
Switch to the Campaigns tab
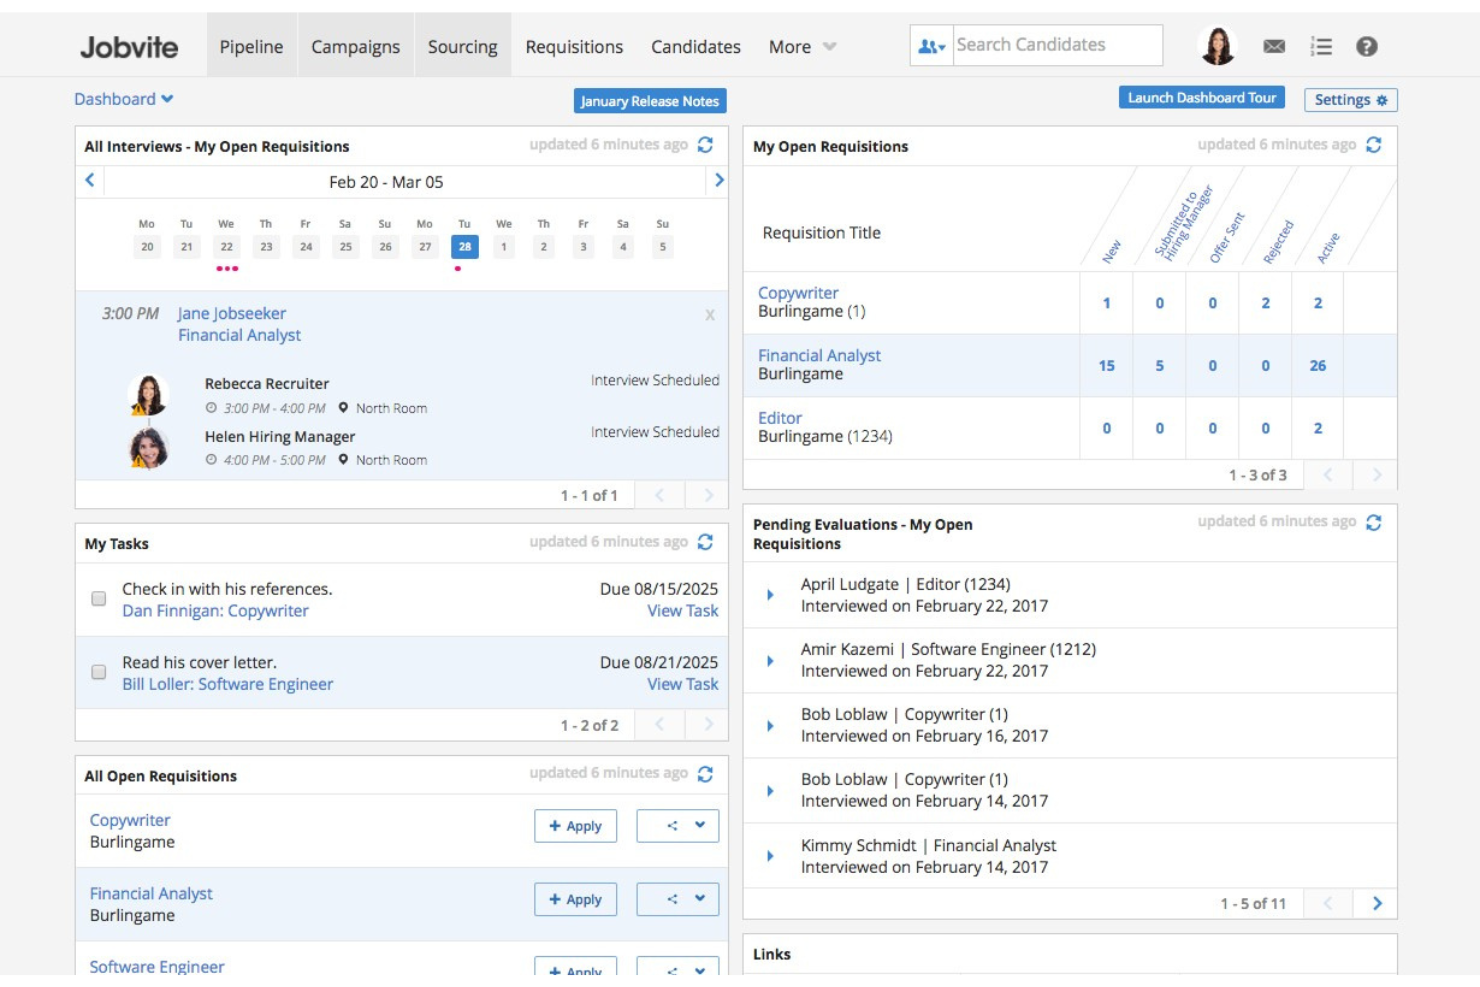tap(355, 47)
